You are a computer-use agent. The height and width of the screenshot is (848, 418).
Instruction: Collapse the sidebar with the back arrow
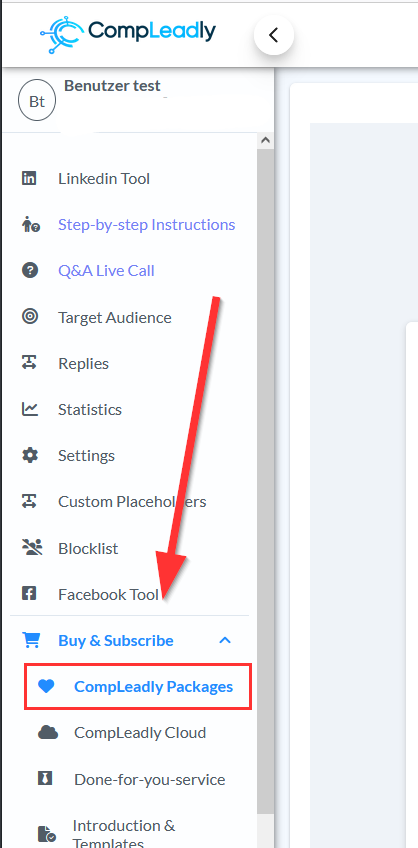pyautogui.click(x=274, y=35)
